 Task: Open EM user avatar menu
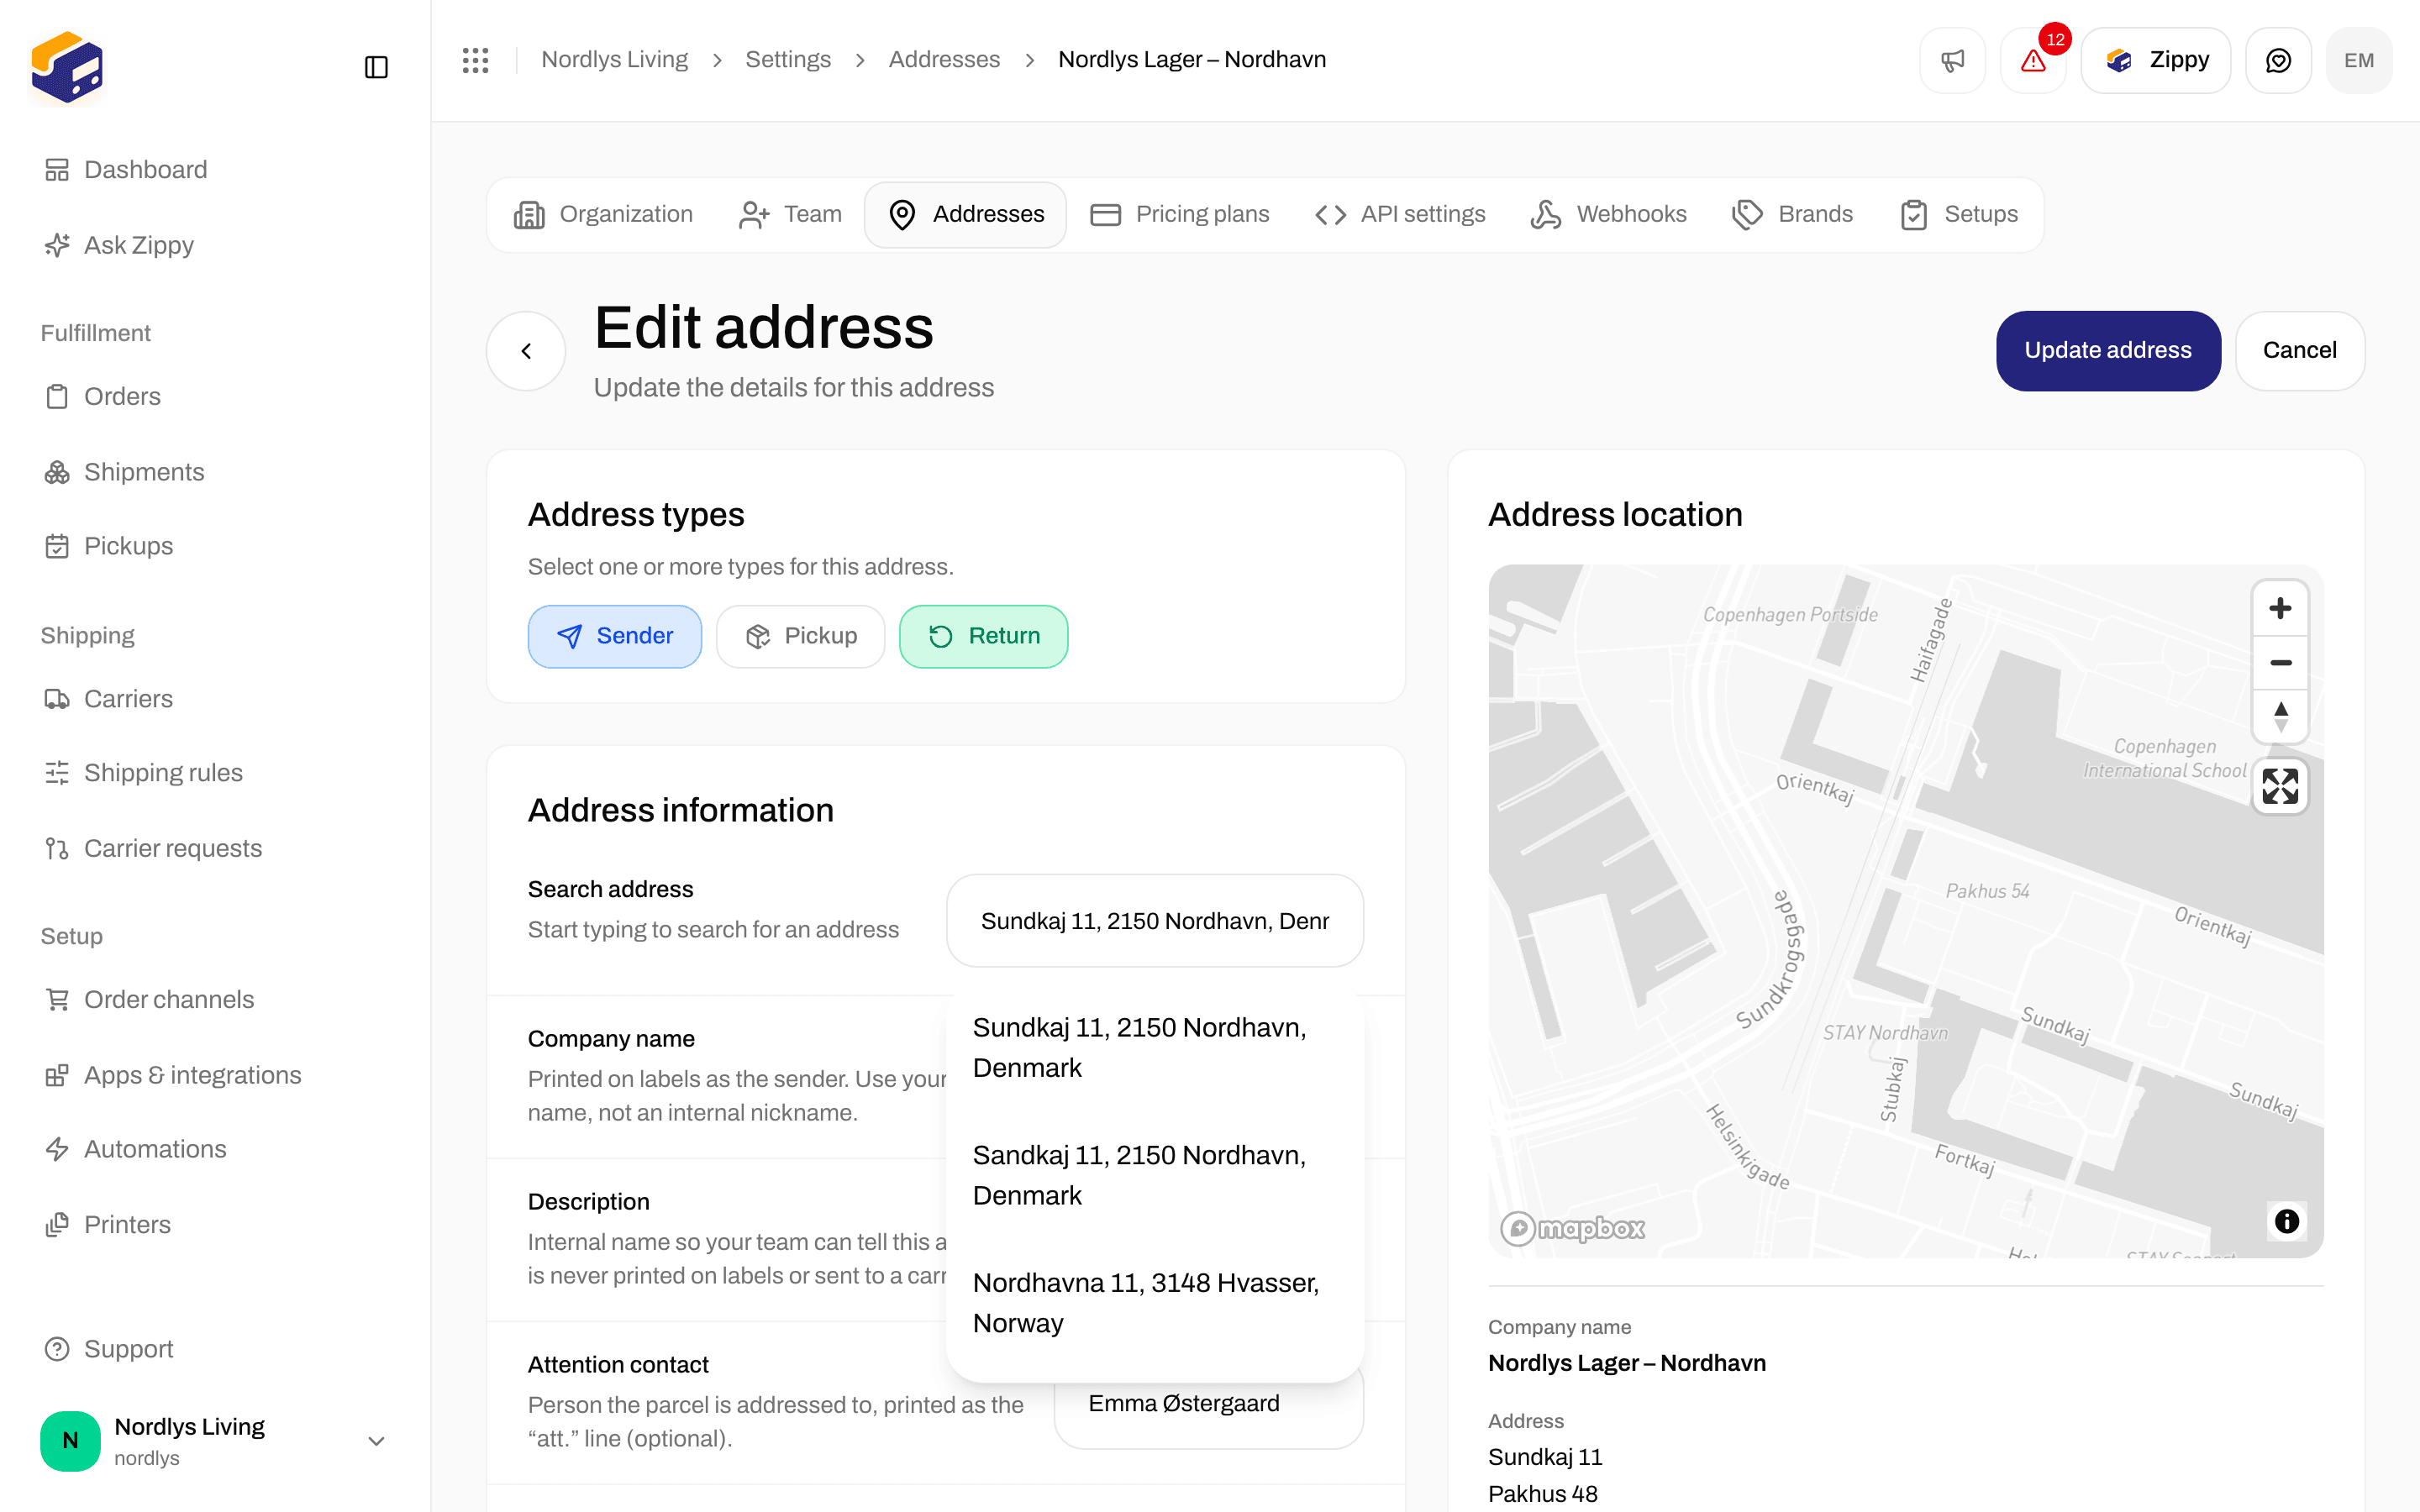(x=2359, y=60)
